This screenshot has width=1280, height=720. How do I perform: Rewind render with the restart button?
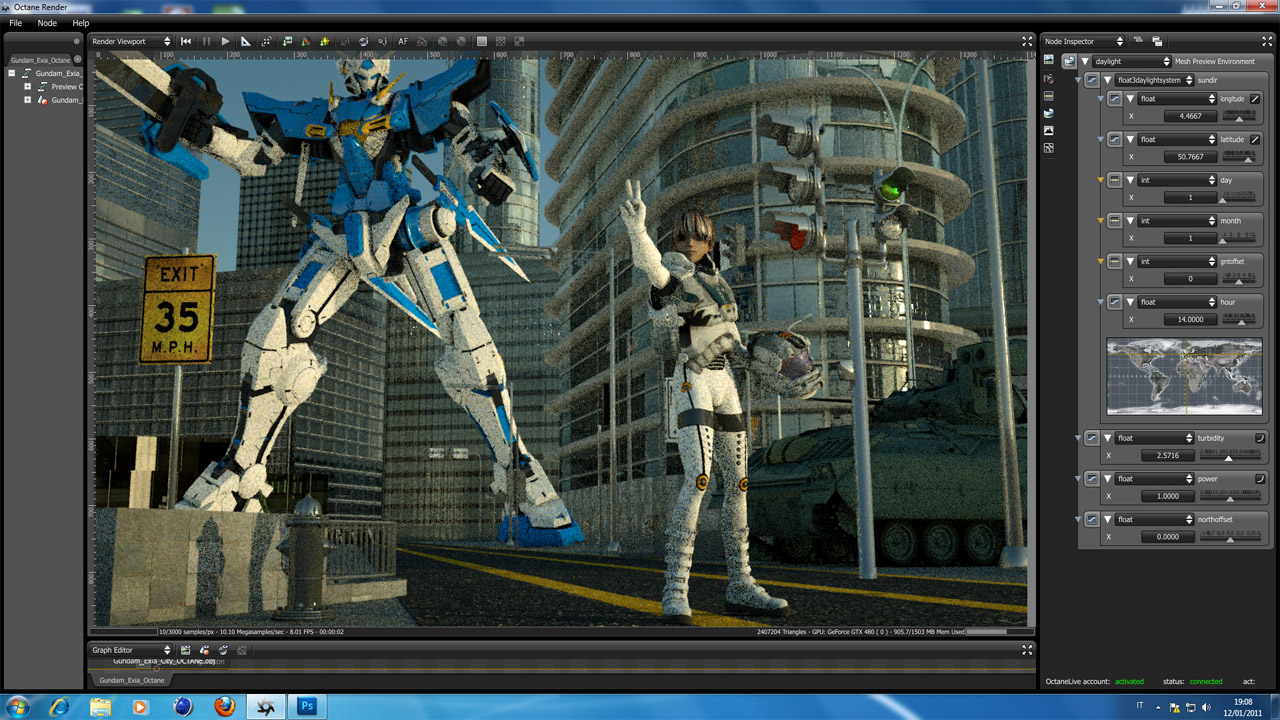[x=186, y=41]
